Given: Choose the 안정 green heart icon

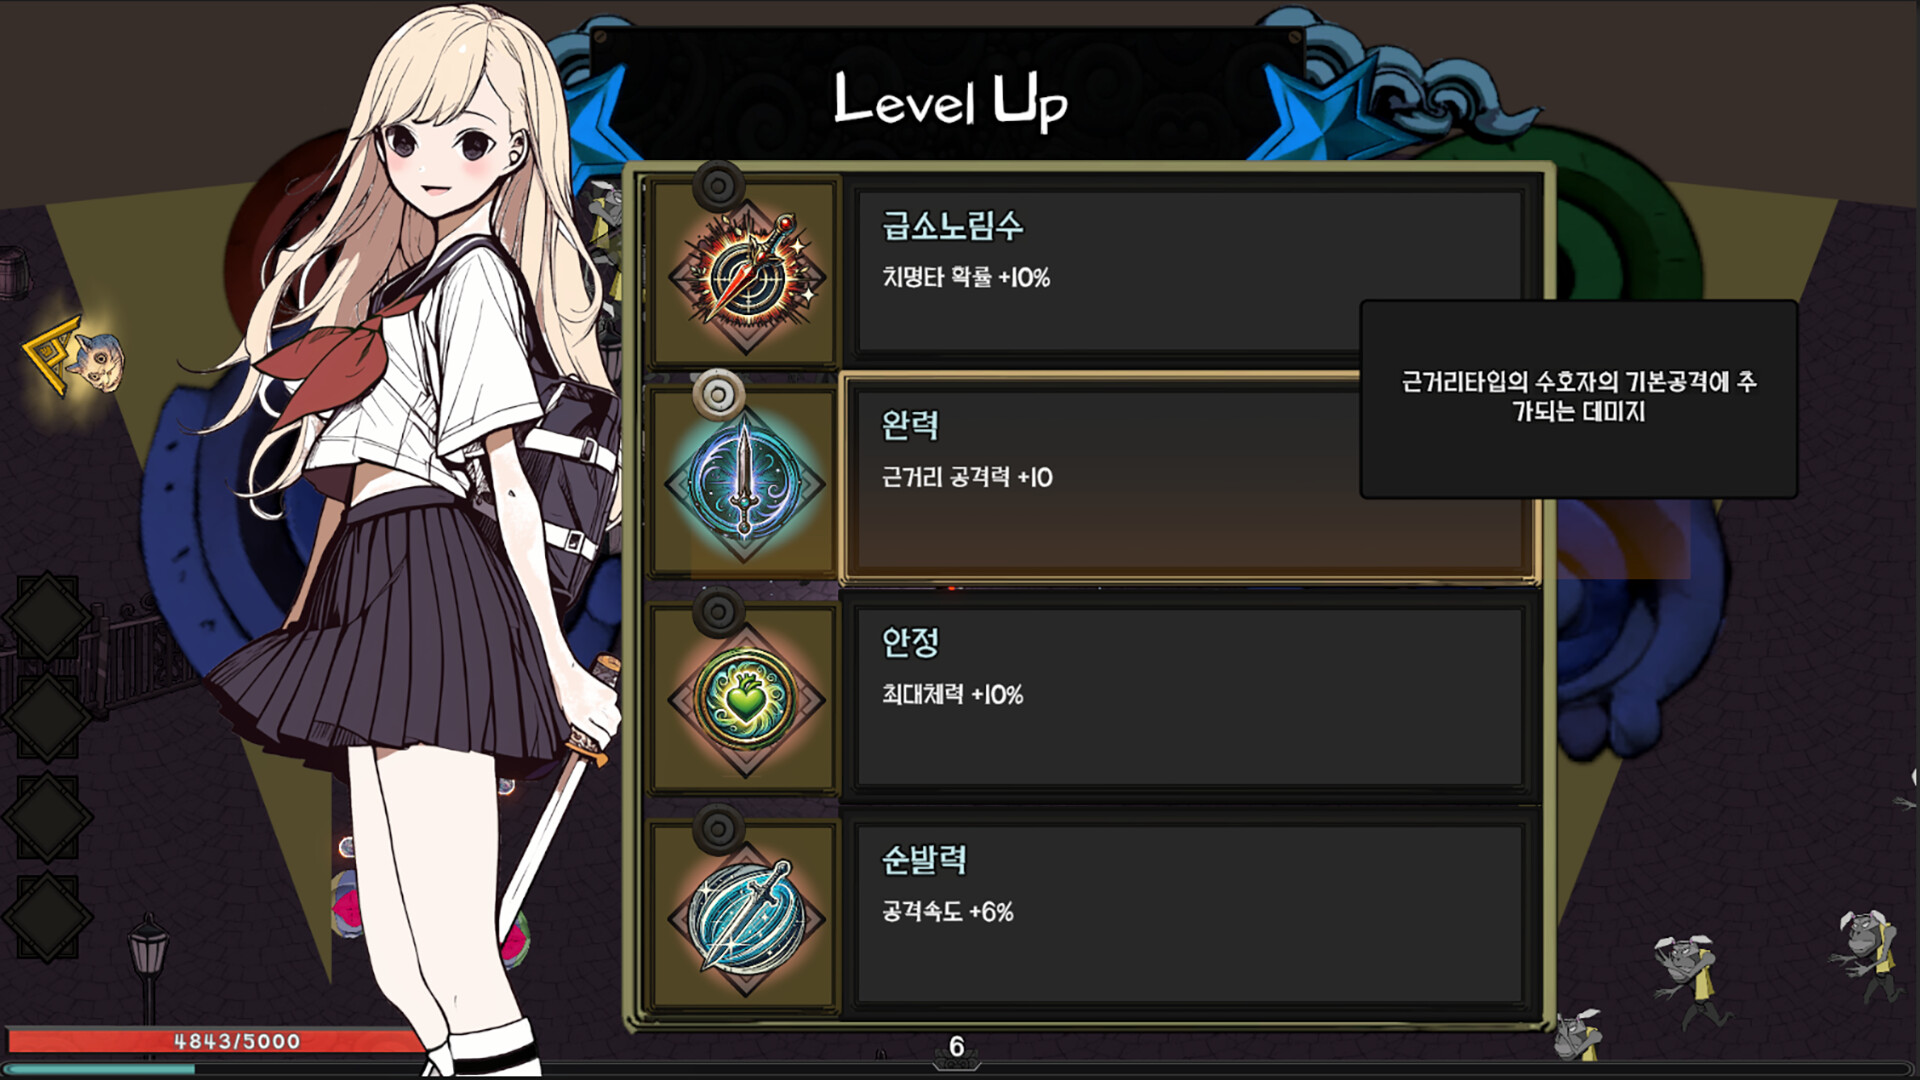Looking at the screenshot, I should [x=746, y=699].
